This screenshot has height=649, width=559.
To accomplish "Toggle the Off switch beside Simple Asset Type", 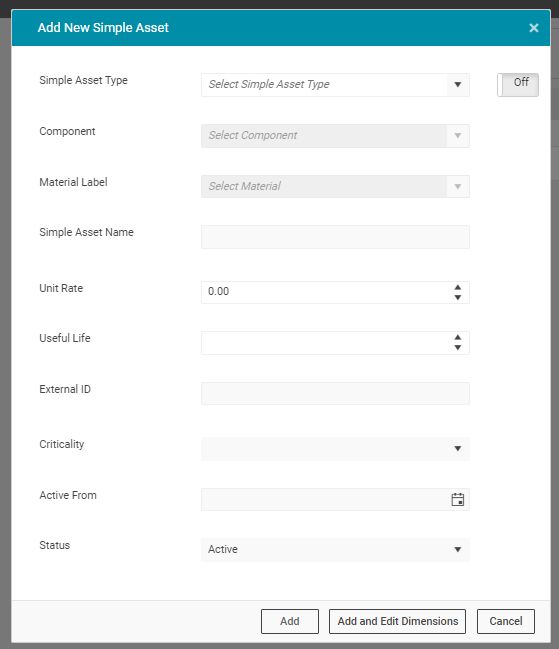I will [x=518, y=85].
